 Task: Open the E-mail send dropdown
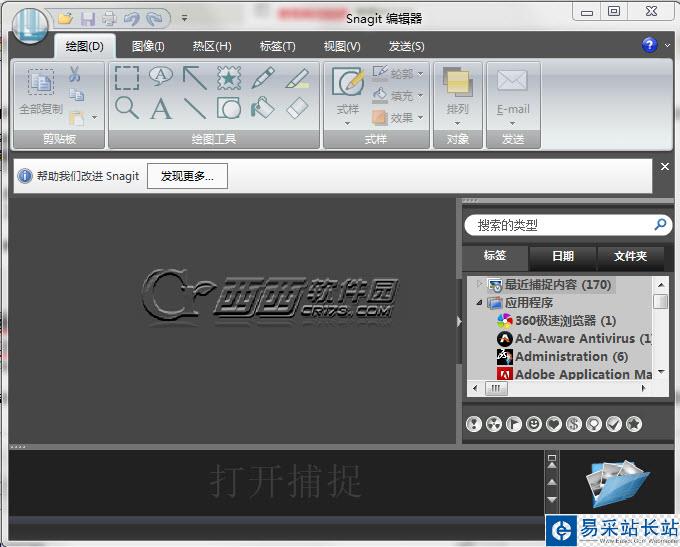point(513,96)
